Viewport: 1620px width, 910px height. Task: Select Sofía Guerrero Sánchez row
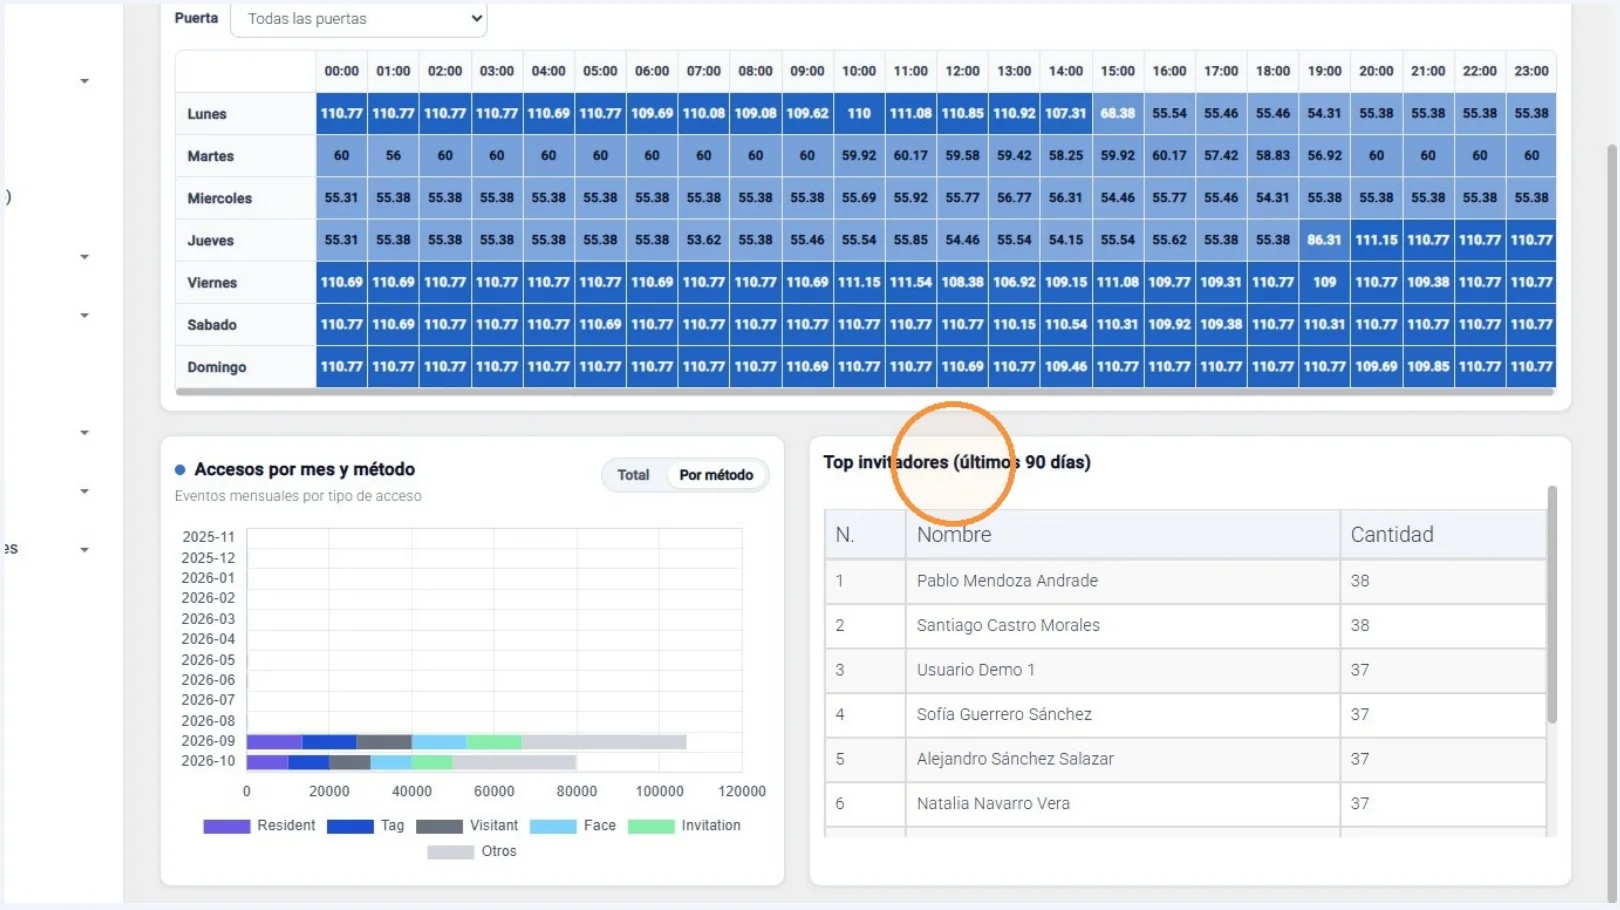coord(1185,715)
